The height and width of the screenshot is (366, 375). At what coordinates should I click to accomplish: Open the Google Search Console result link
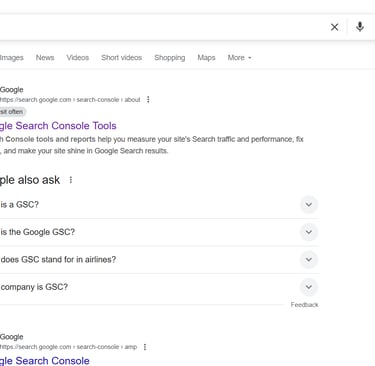pos(45,361)
